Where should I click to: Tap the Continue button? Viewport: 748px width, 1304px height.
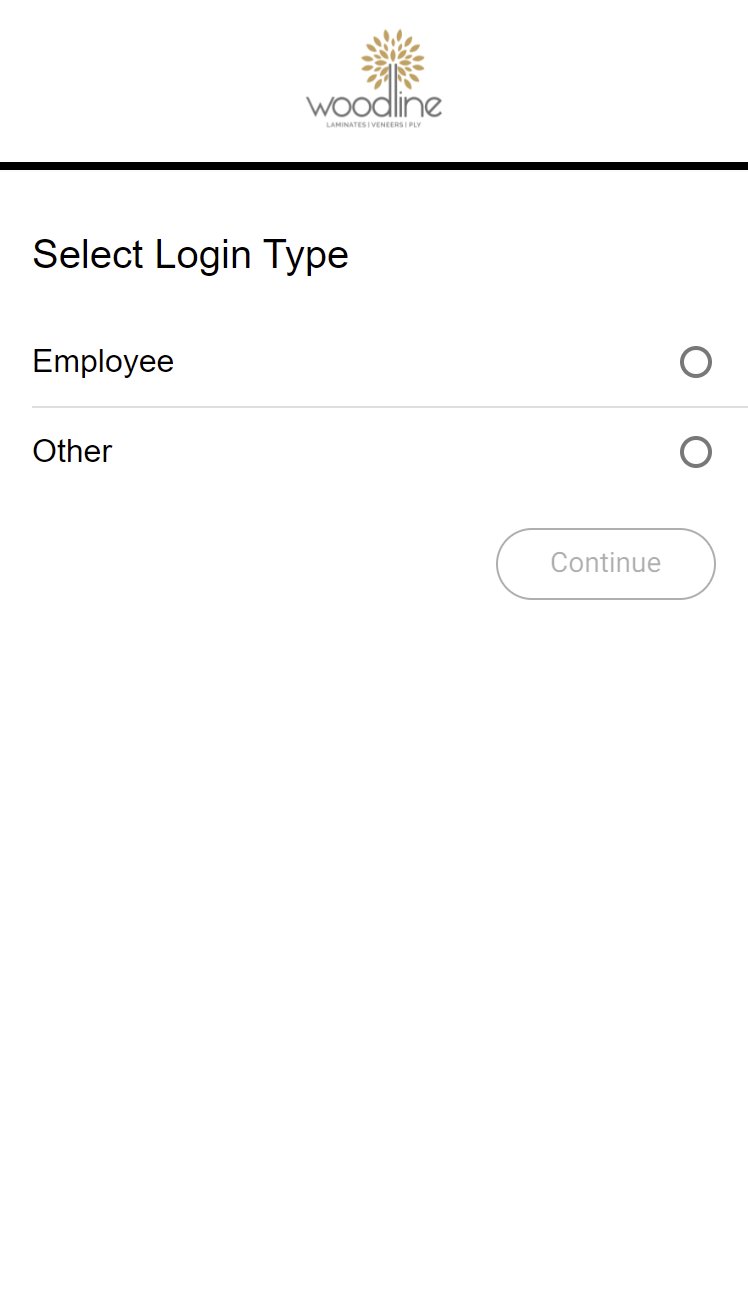click(x=606, y=563)
